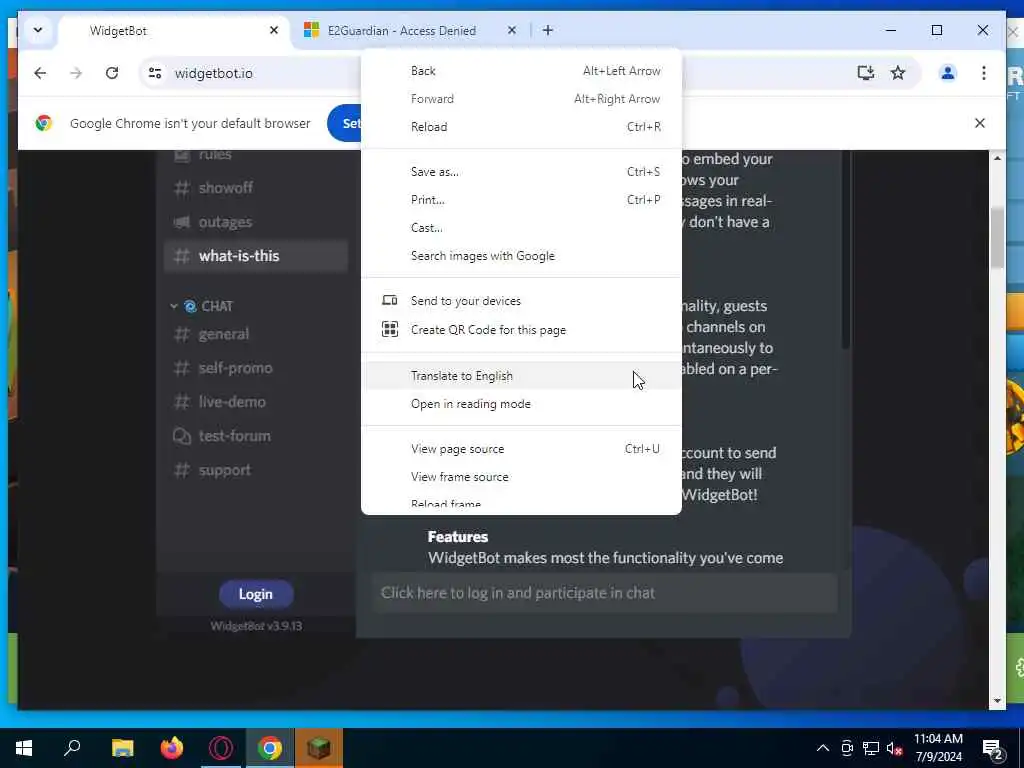Image resolution: width=1024 pixels, height=768 pixels.
Task: Select Print... from the context menu
Action: click(x=521, y=200)
